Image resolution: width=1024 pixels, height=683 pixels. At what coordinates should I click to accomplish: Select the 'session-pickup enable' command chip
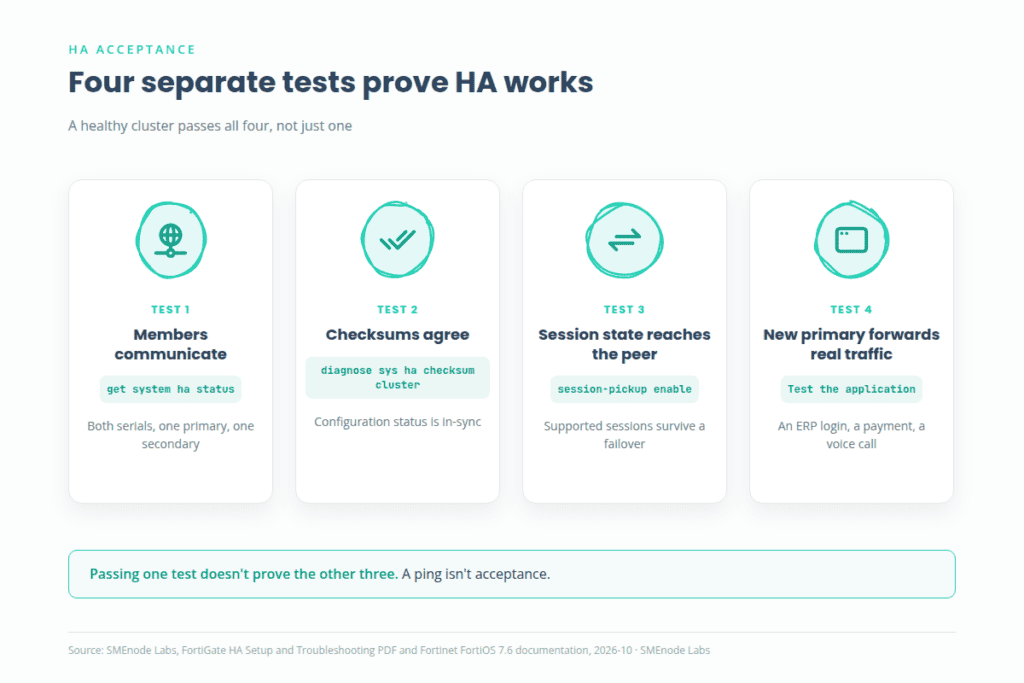coord(624,389)
